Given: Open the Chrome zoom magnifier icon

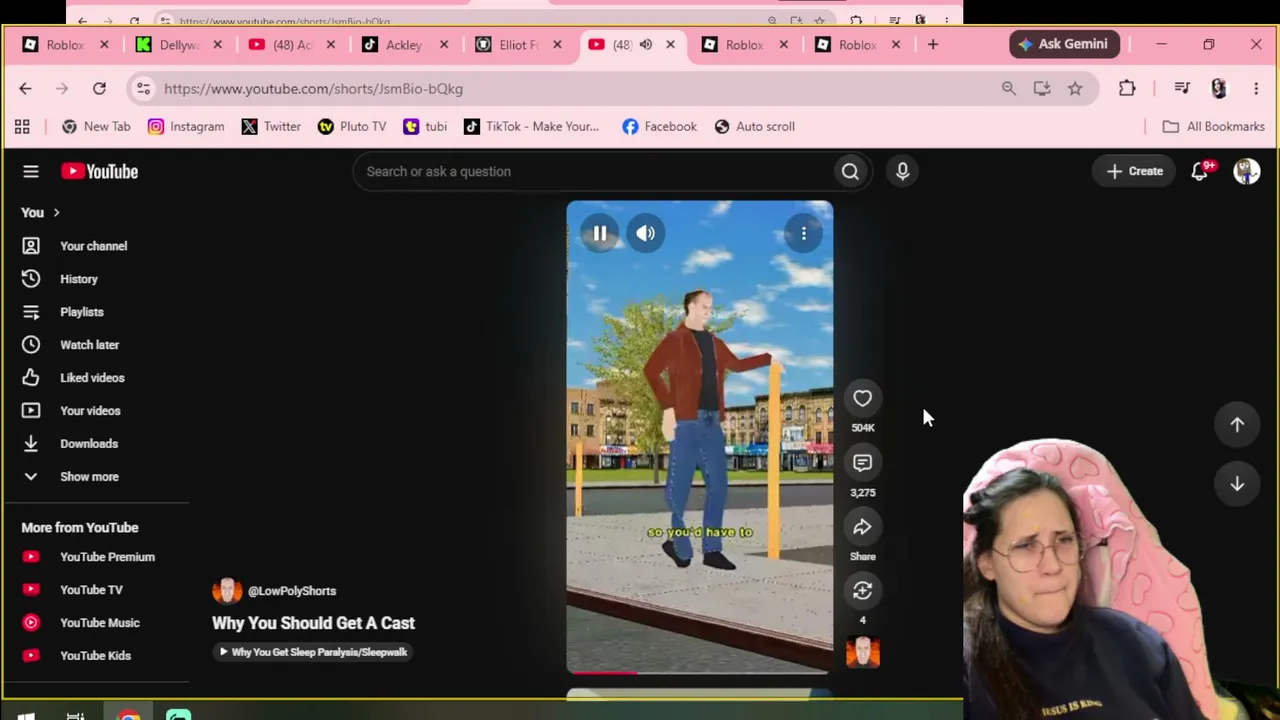Looking at the screenshot, I should pyautogui.click(x=1008, y=89).
